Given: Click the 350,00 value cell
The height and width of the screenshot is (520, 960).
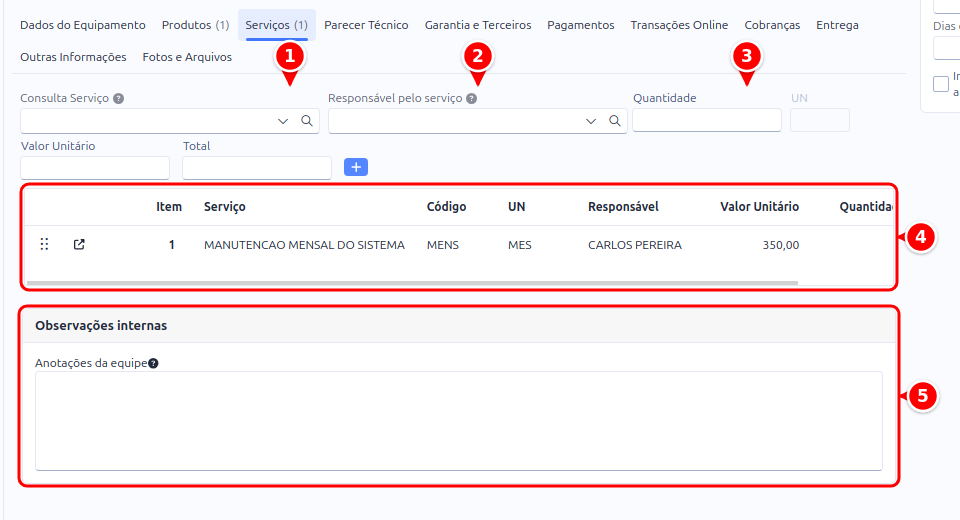Looking at the screenshot, I should [x=781, y=245].
